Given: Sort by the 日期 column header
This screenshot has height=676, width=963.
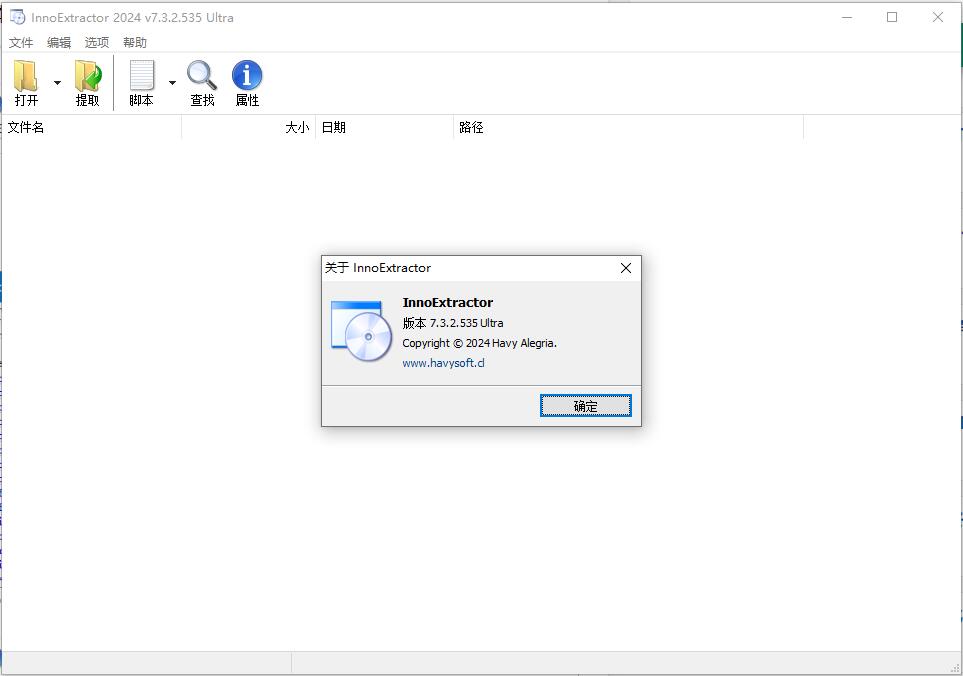Looking at the screenshot, I should [384, 128].
